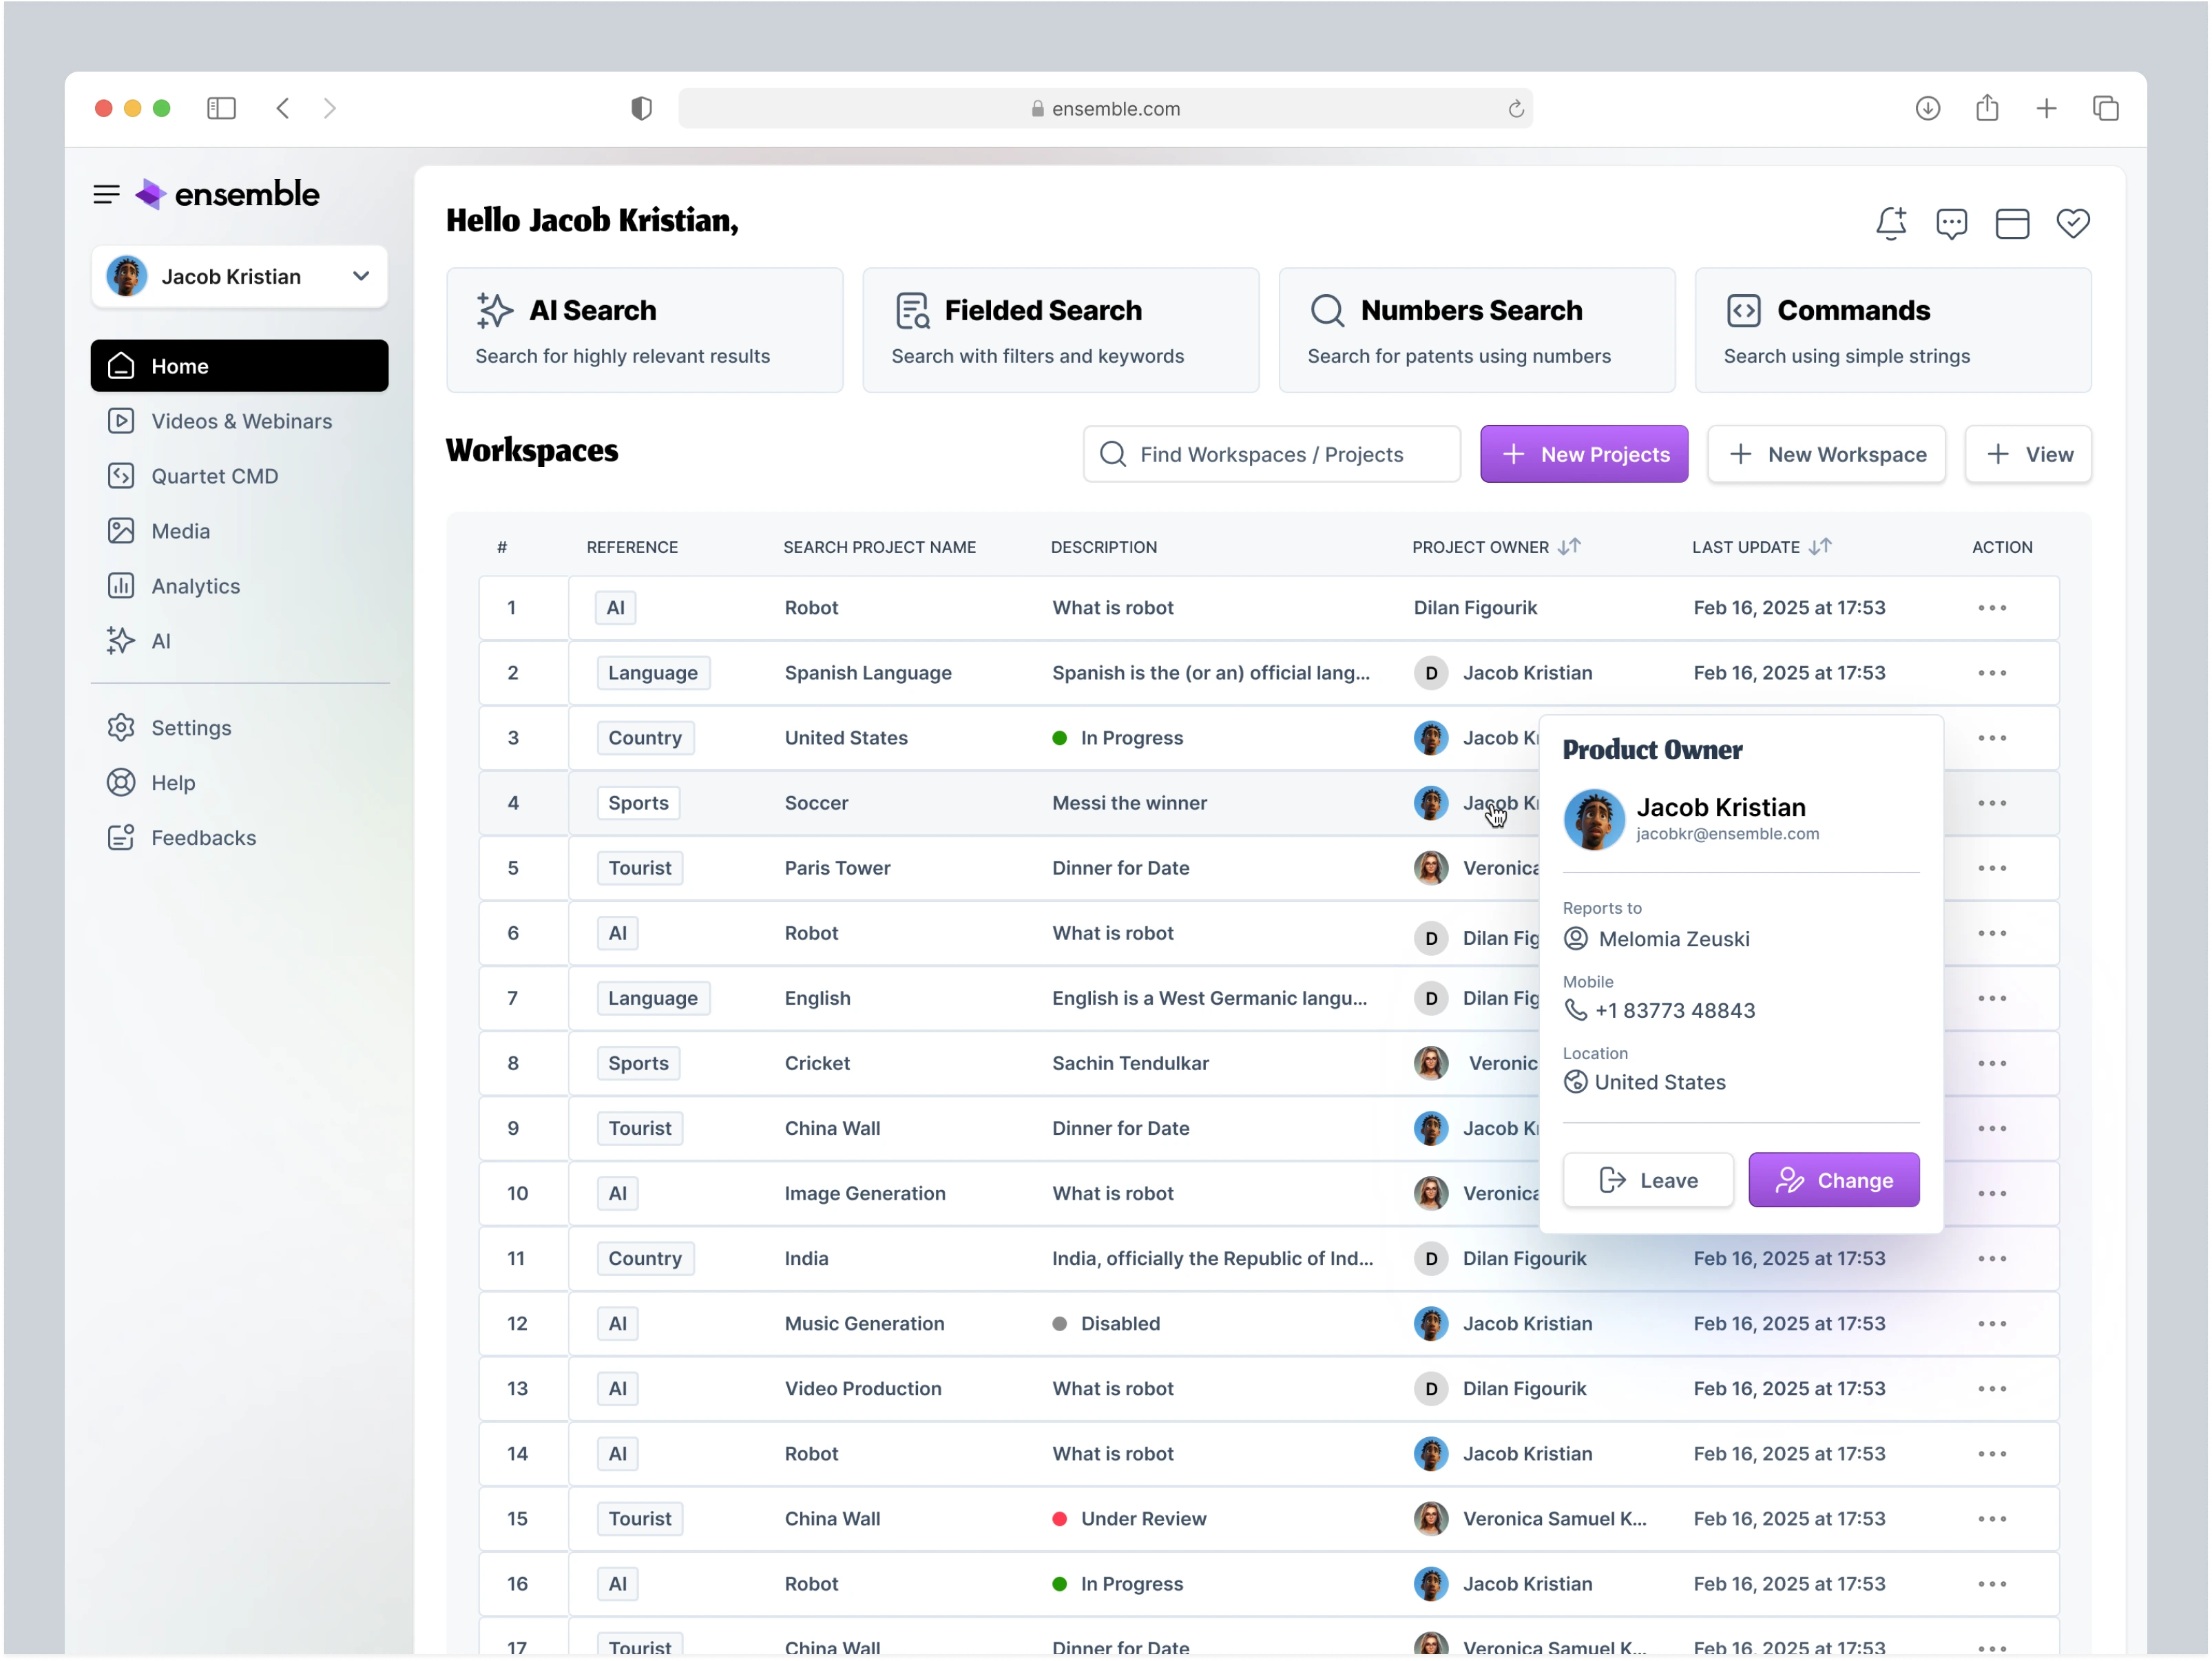Open the calendar window icon in header
The height and width of the screenshot is (1661, 2212).
point(2012,223)
